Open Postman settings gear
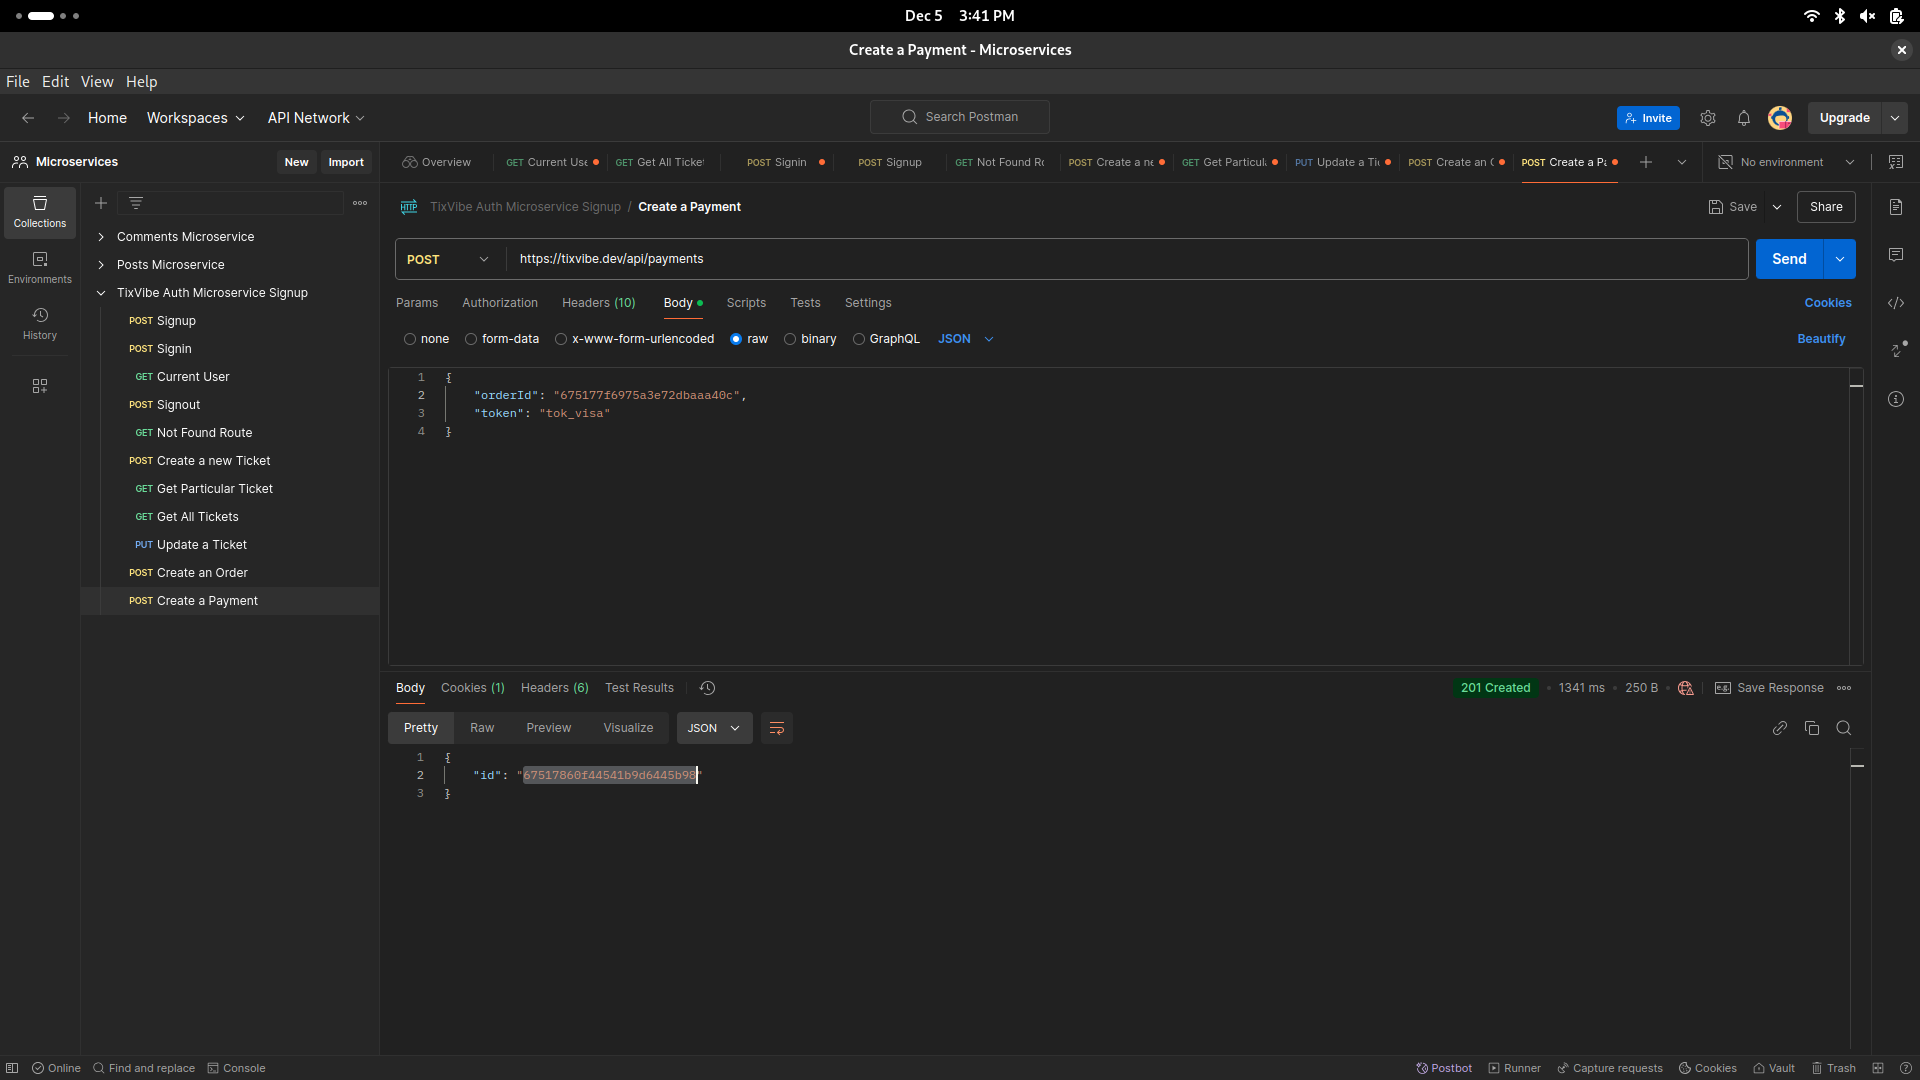 1708,118
